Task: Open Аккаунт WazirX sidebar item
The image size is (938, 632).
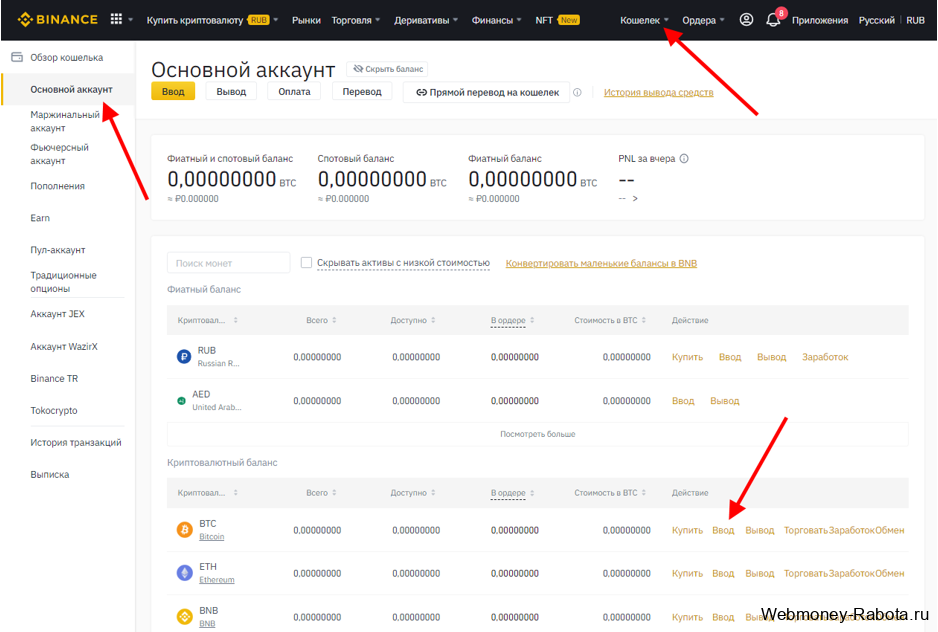Action: [63, 347]
